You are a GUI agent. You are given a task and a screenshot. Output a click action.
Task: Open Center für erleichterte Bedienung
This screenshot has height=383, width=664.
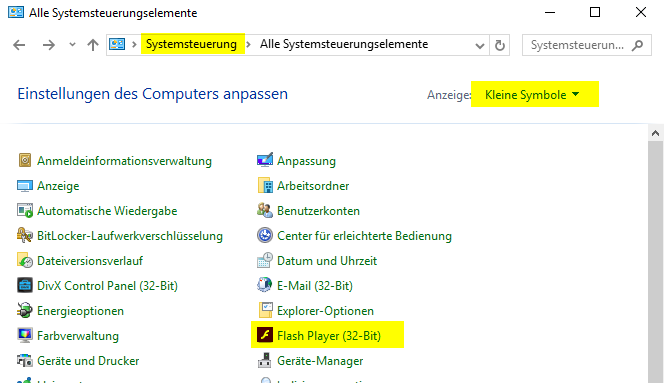click(364, 236)
